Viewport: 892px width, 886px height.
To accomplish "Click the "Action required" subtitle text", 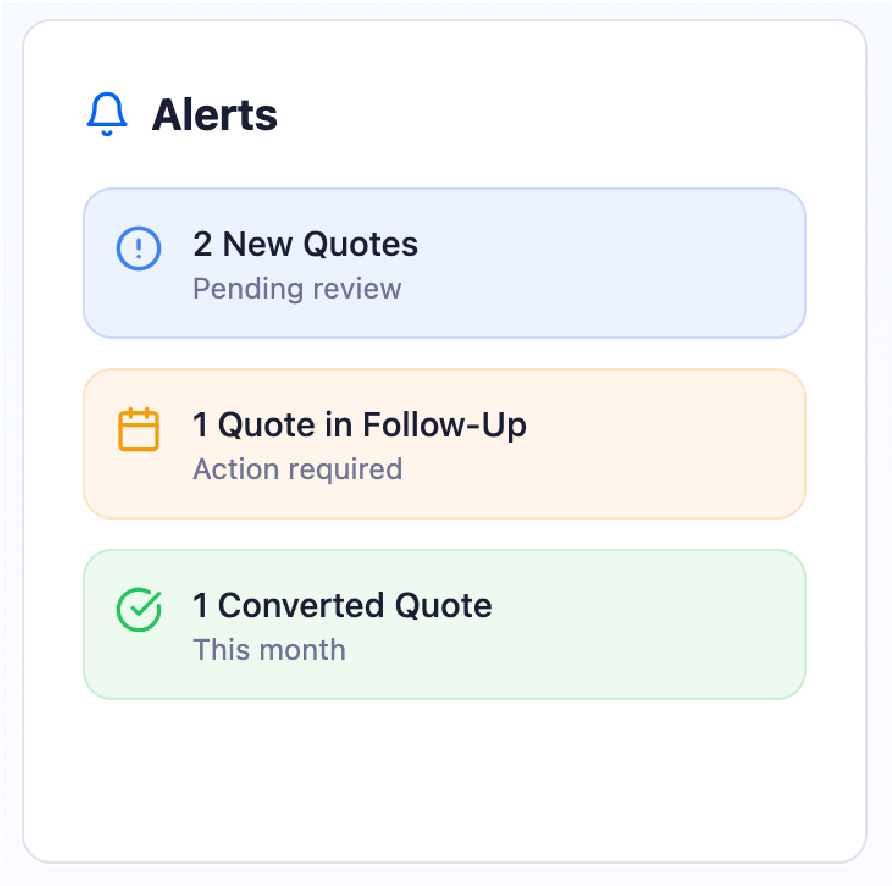I will coord(297,469).
